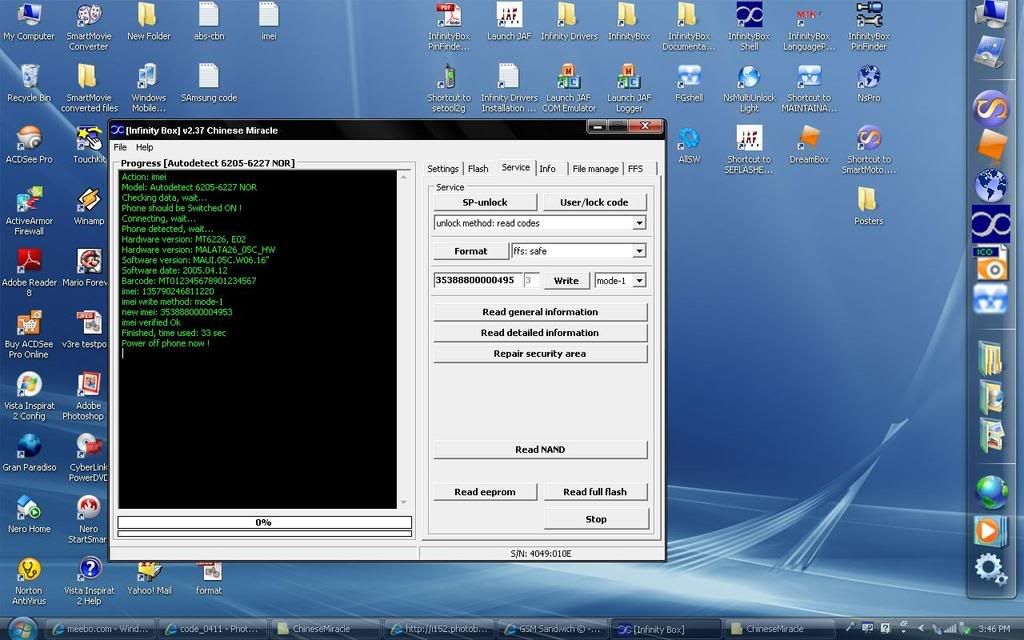Click Read general information button
1024x640 pixels.
tap(540, 312)
